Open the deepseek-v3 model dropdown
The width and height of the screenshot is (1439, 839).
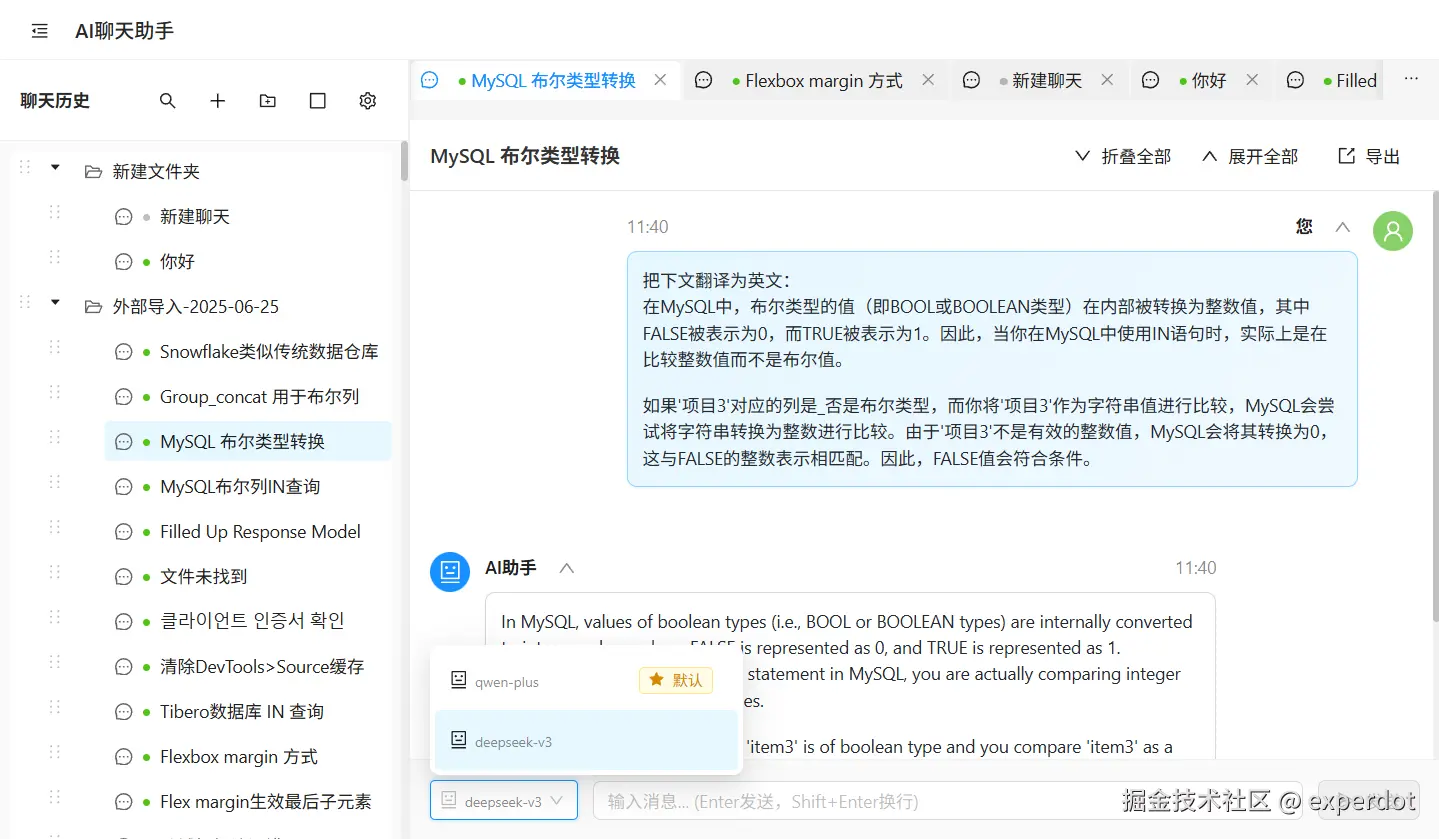(x=504, y=800)
